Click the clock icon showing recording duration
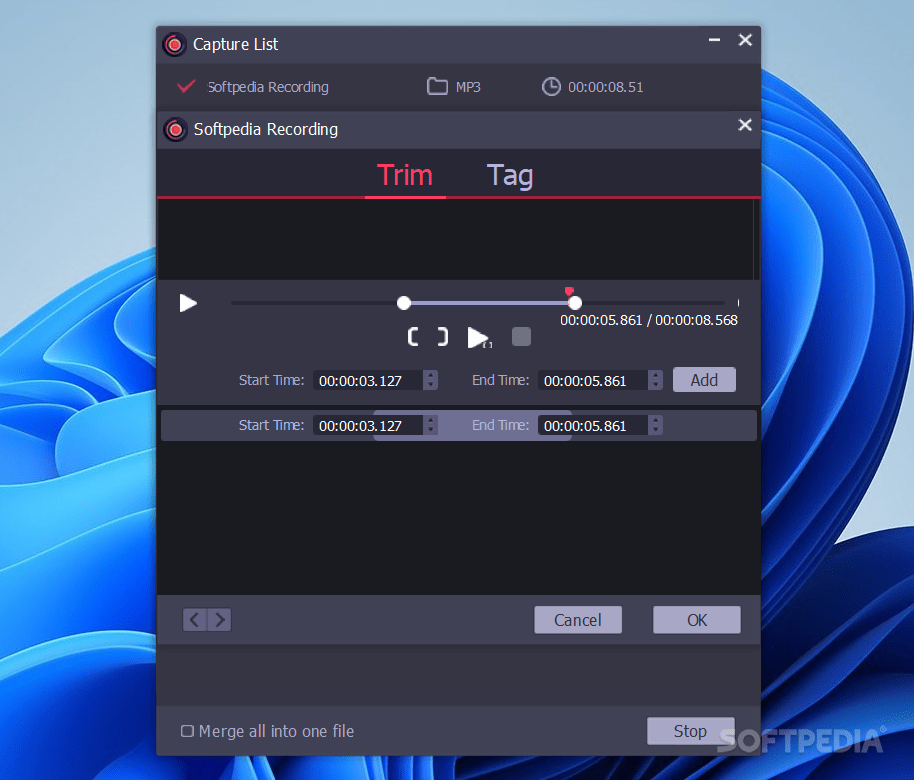The height and width of the screenshot is (780, 914). [551, 87]
